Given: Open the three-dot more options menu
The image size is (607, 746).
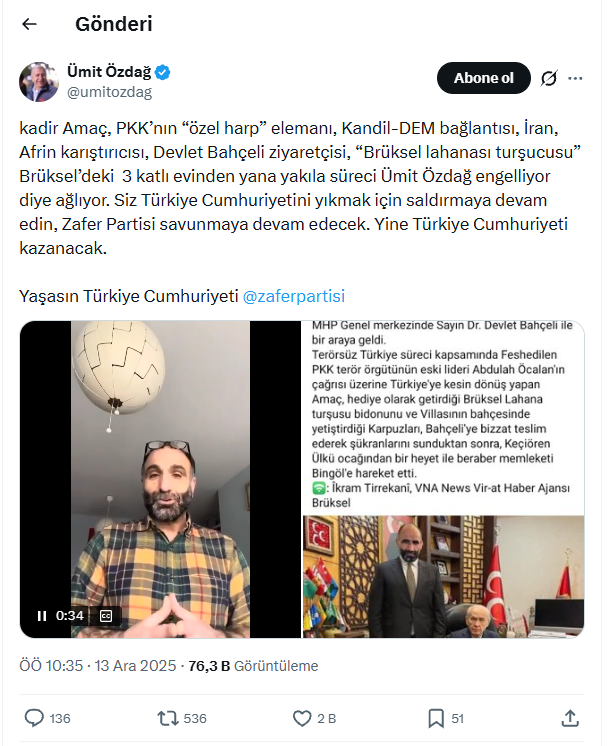Looking at the screenshot, I should click(575, 78).
